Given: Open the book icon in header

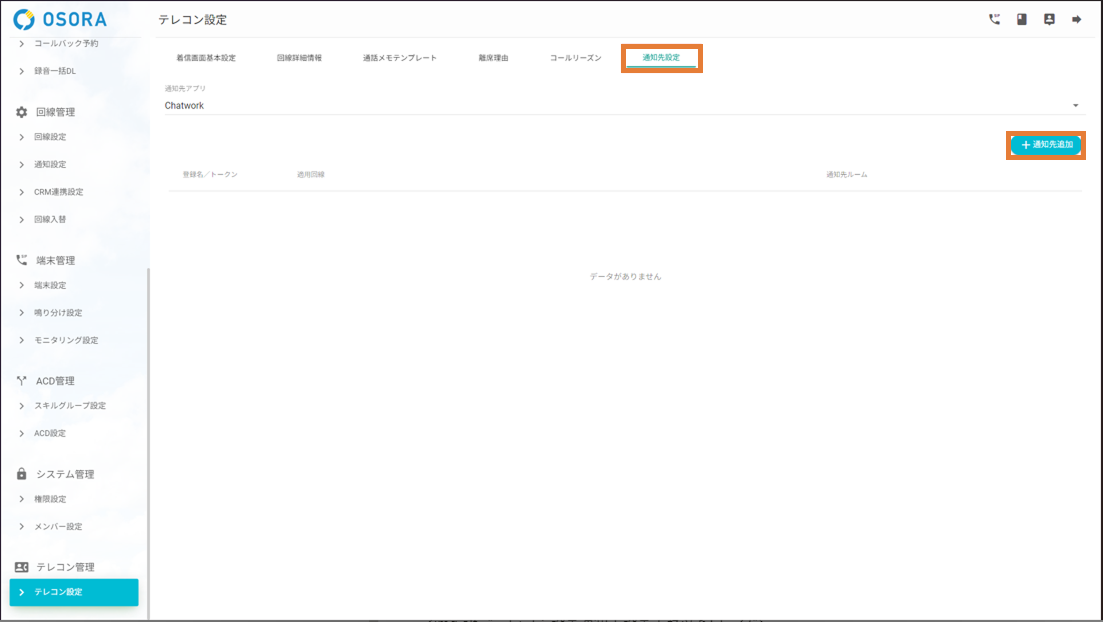Looking at the screenshot, I should click(1022, 19).
